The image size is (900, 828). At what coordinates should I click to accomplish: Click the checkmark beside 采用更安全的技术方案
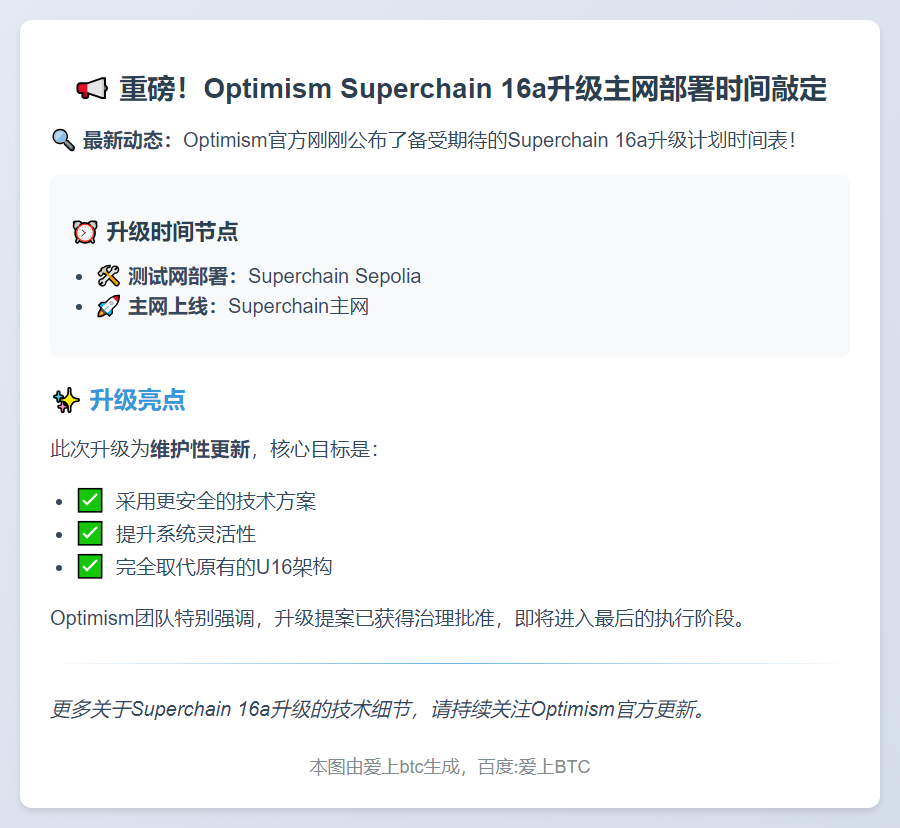point(90,500)
